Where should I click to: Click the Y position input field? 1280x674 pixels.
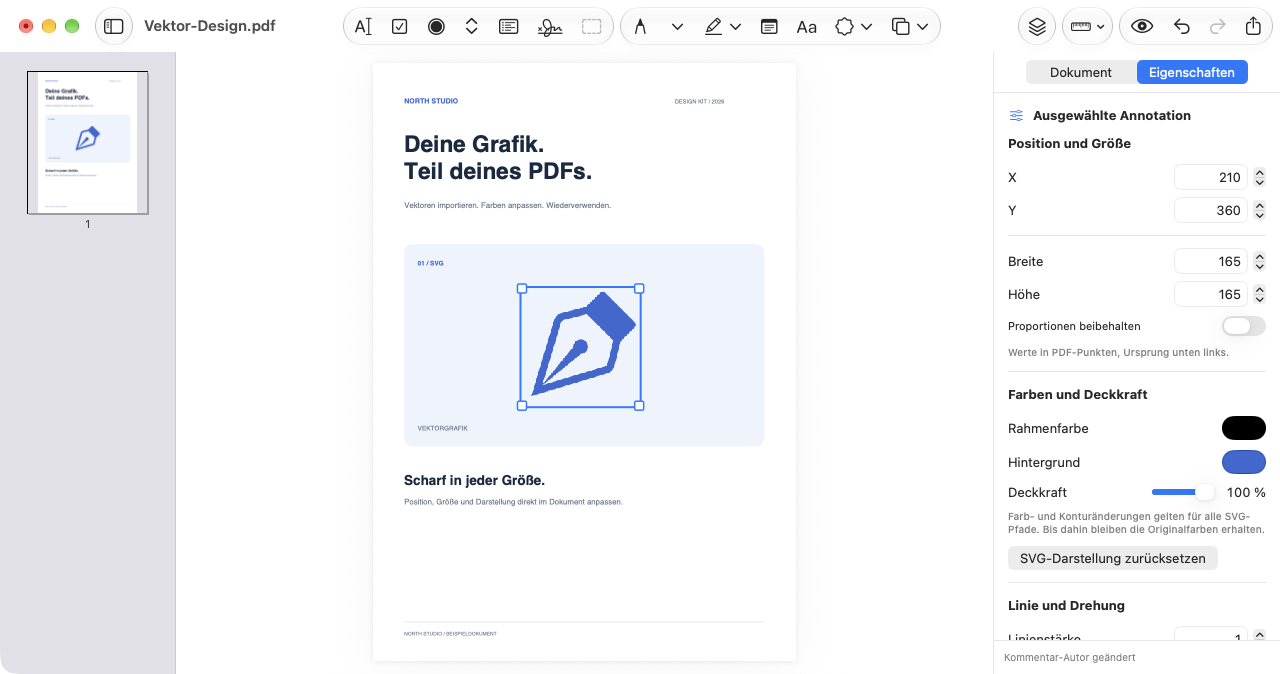click(x=1210, y=210)
